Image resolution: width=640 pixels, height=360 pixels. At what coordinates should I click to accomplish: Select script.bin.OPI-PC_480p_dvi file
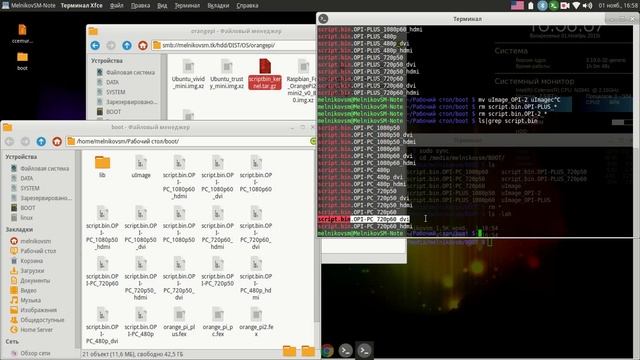(x=102, y=326)
